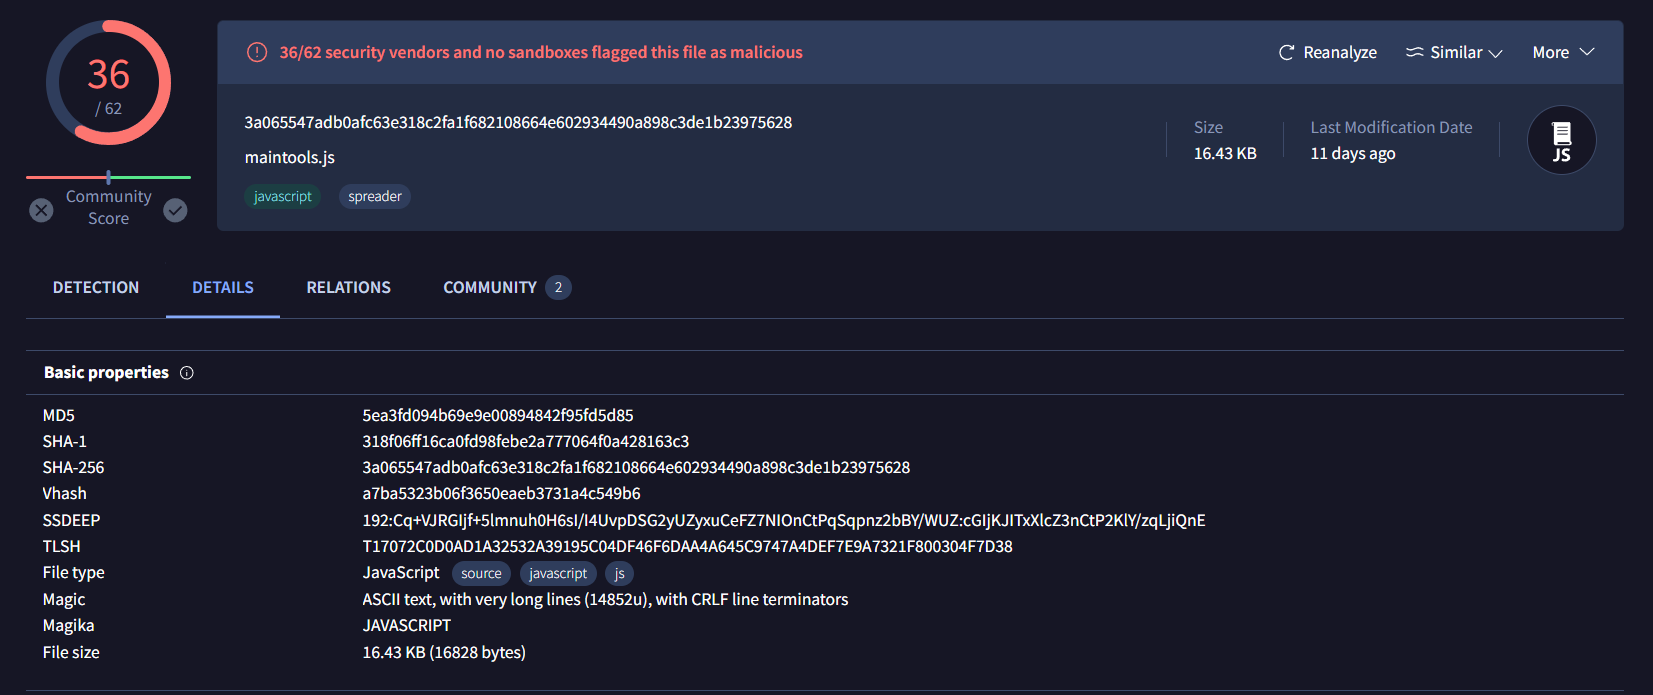This screenshot has width=1653, height=695.
Task: Select the Details tab
Action: (x=223, y=288)
